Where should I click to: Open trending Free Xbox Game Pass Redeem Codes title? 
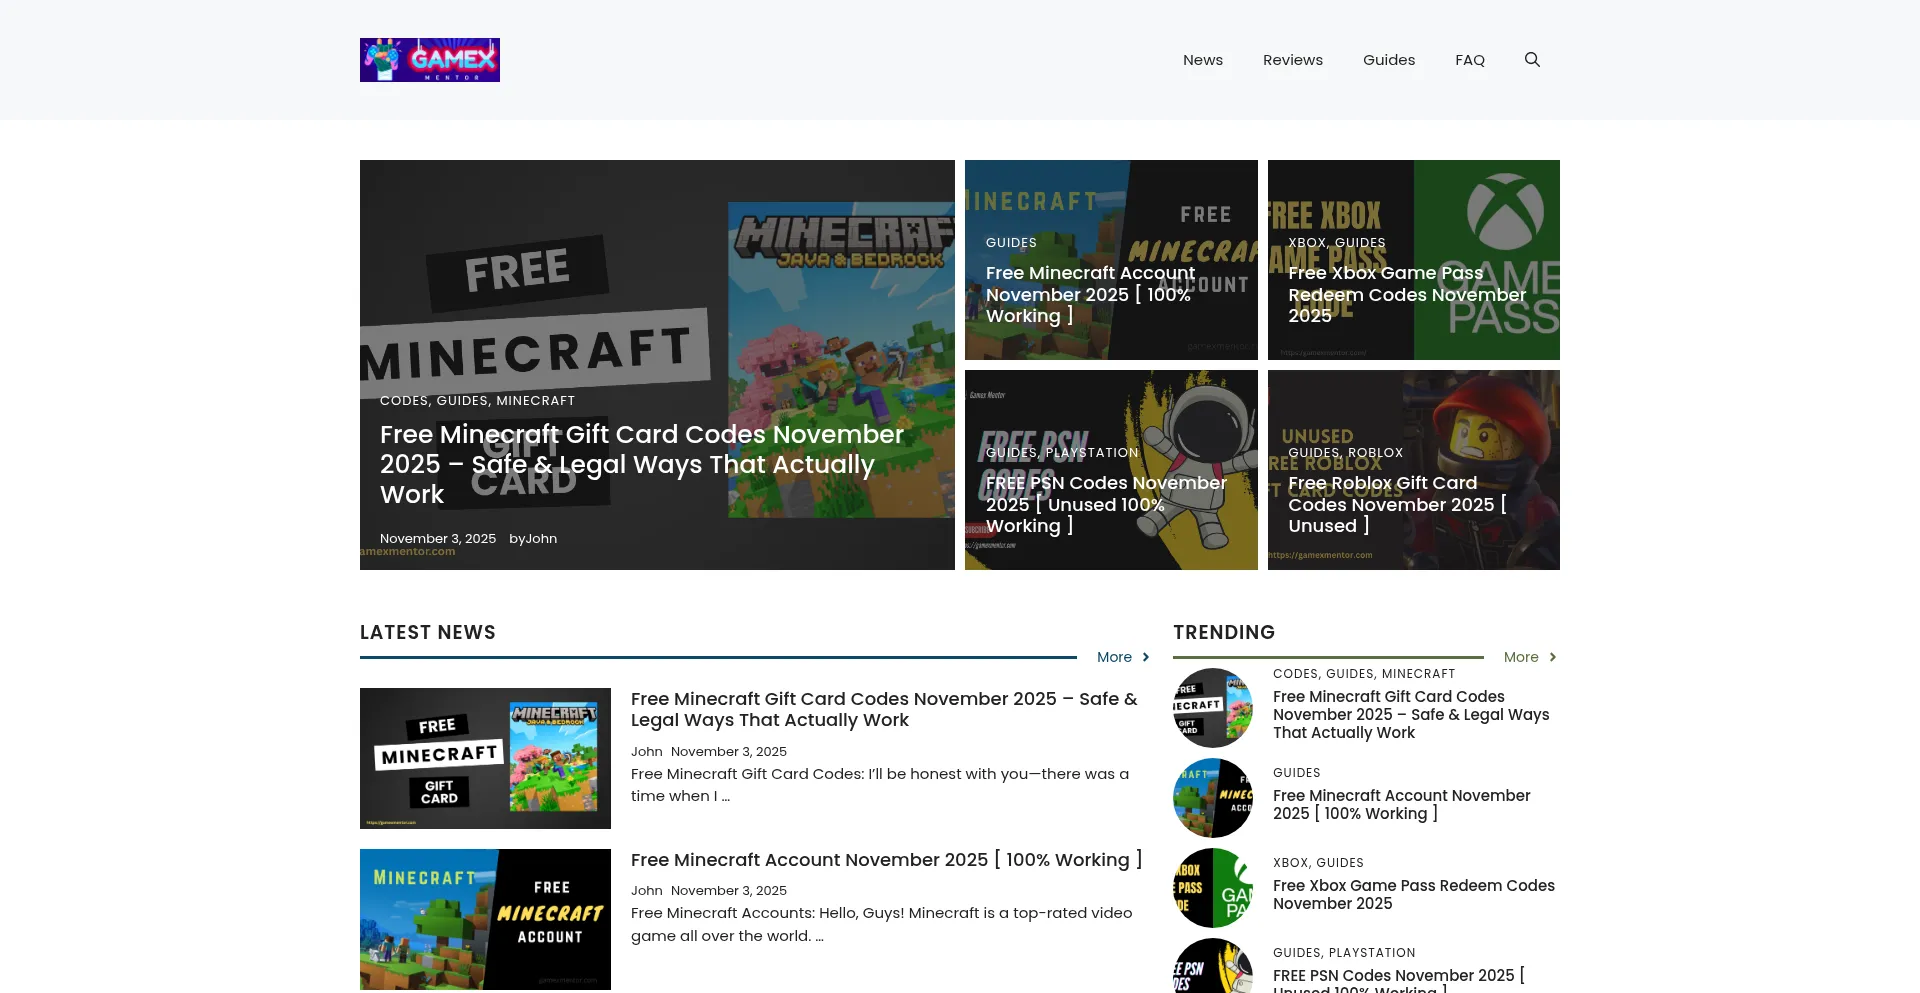point(1413,894)
